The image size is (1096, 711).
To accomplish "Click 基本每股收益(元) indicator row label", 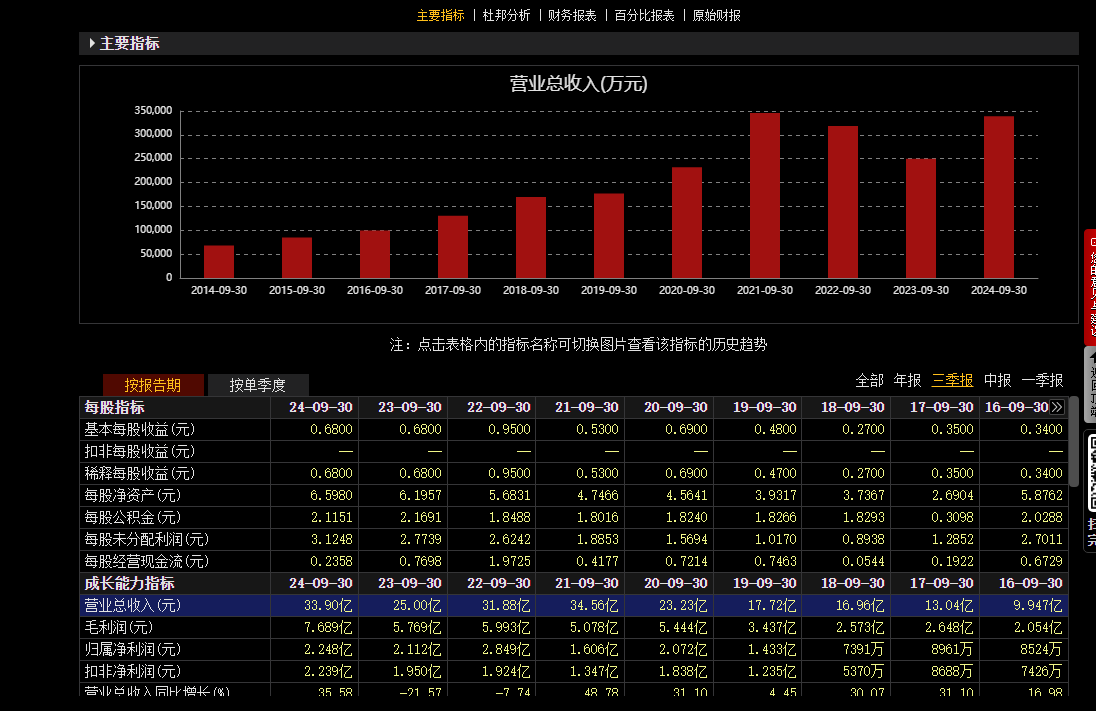I will point(140,429).
